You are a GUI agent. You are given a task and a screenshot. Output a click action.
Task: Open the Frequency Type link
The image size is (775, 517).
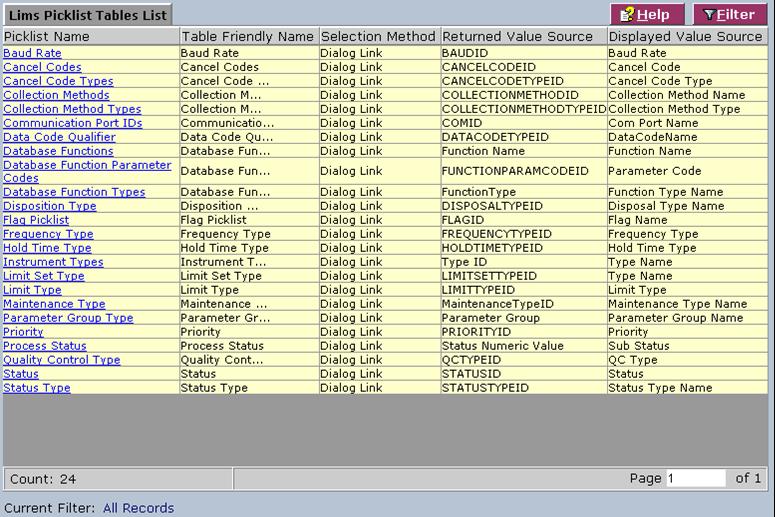48,234
